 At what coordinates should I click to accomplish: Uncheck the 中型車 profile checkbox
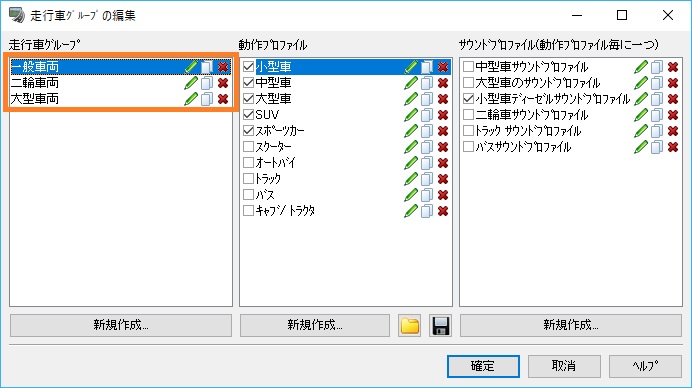248,83
